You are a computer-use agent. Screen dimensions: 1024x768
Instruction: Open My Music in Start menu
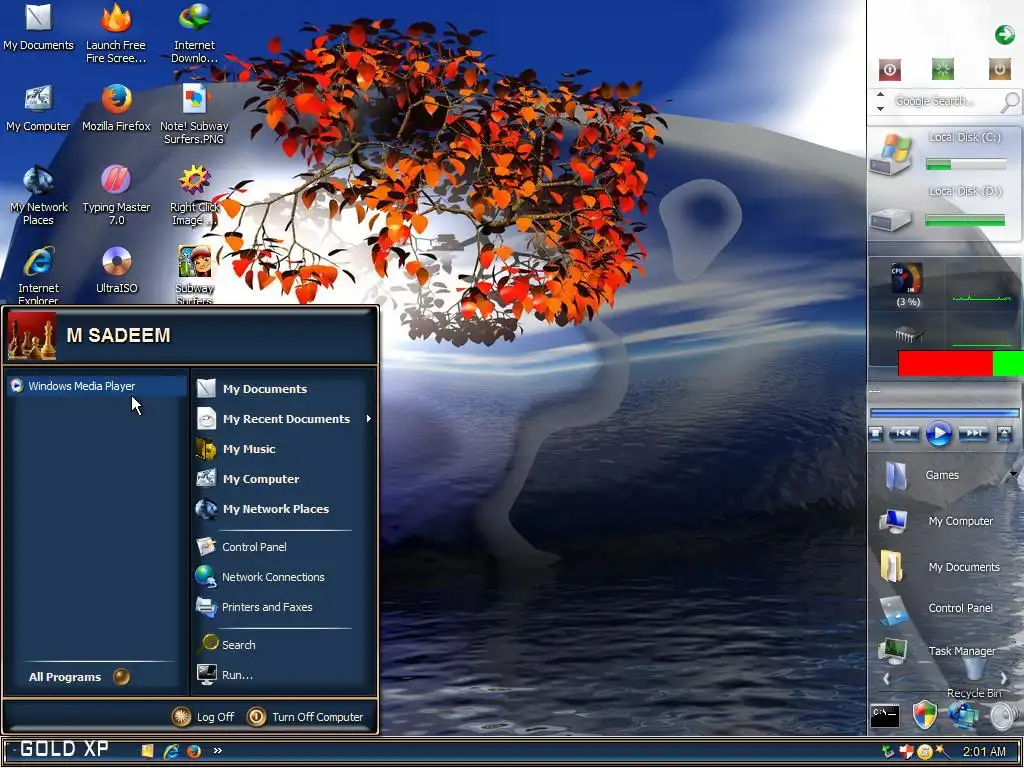pyautogui.click(x=285, y=449)
